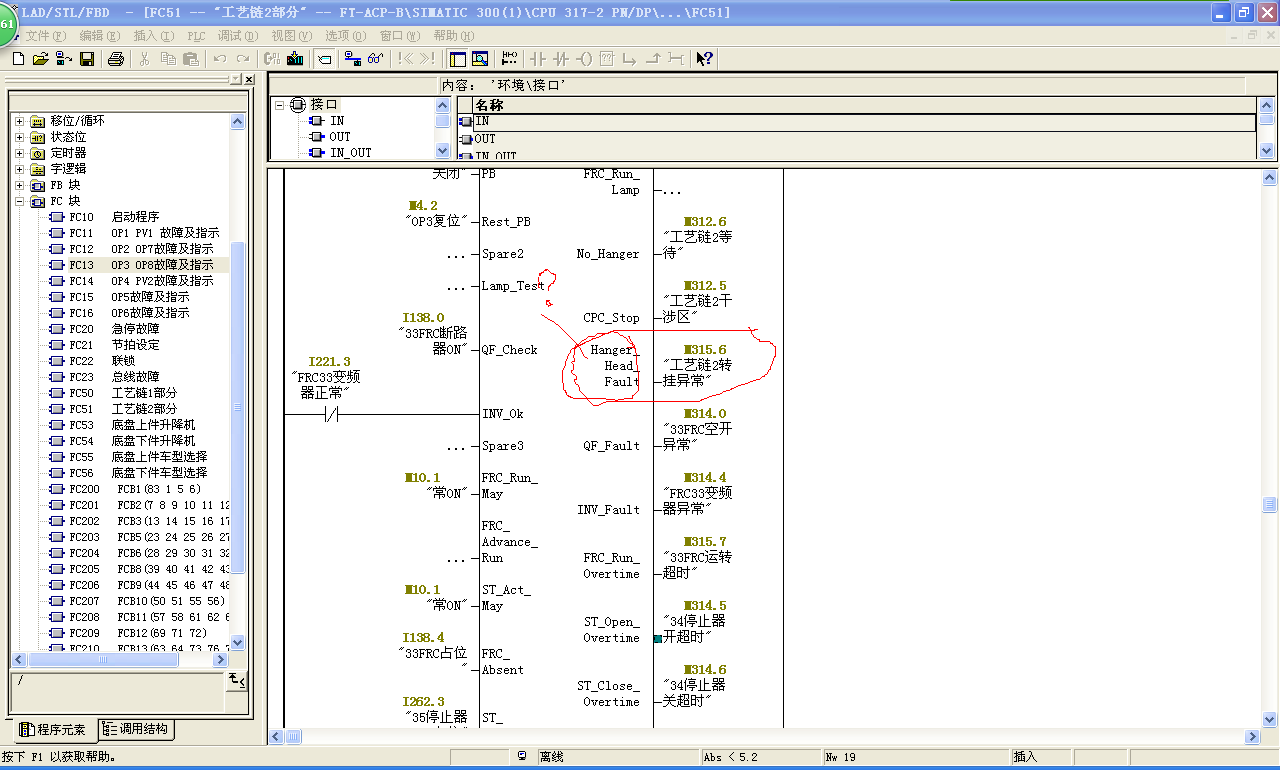Close the program elements overview pane
The height and width of the screenshot is (770, 1280).
pos(249,79)
